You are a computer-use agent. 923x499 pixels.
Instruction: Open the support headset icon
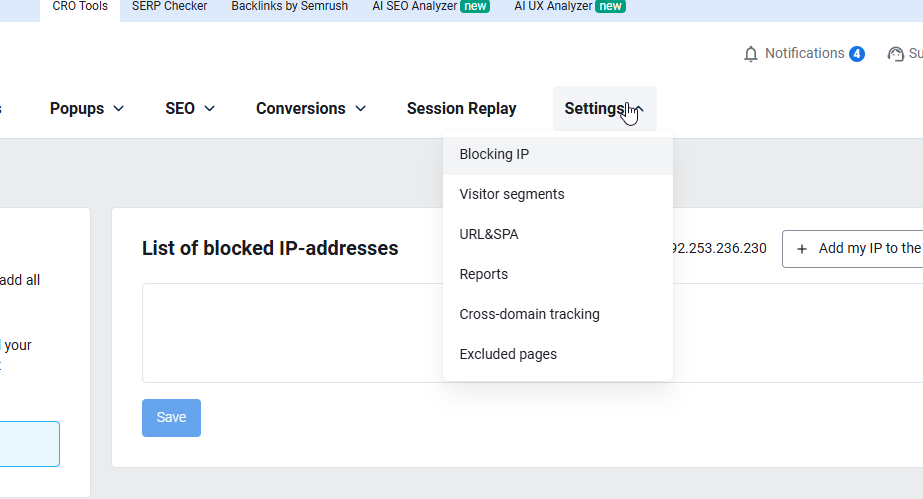(895, 54)
